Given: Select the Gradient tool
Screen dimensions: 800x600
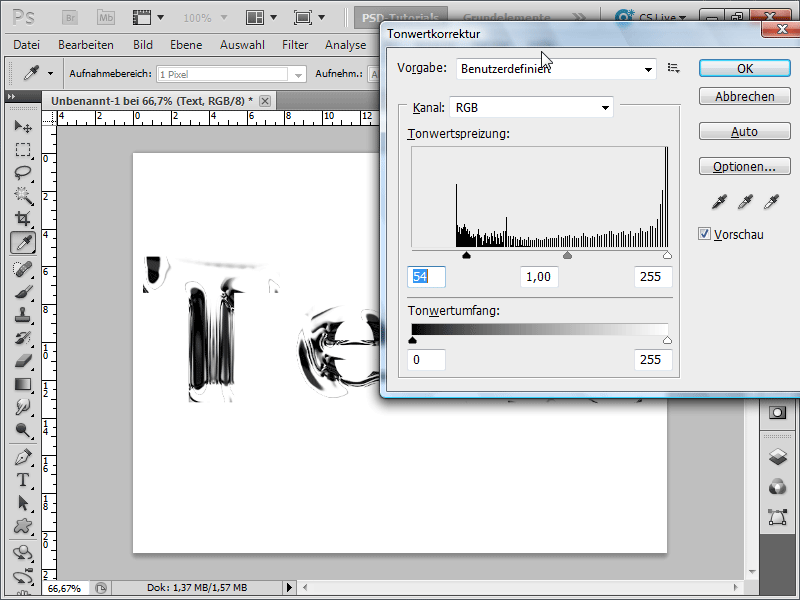Looking at the screenshot, I should [x=23, y=384].
